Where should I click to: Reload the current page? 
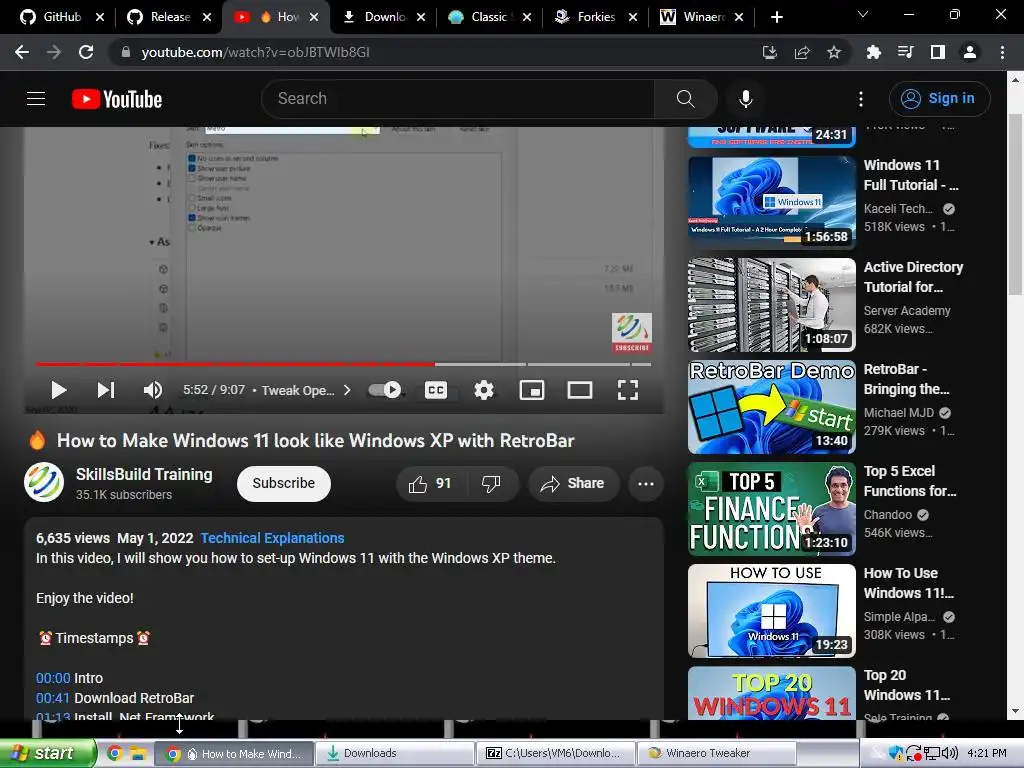(x=86, y=52)
